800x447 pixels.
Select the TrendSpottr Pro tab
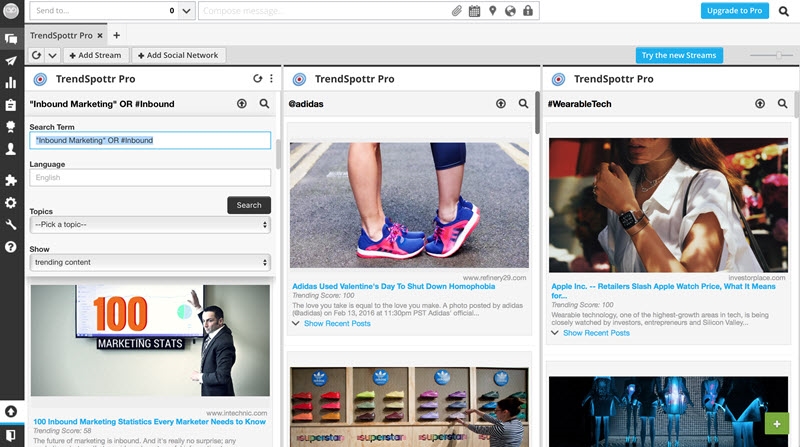pyautogui.click(x=62, y=35)
